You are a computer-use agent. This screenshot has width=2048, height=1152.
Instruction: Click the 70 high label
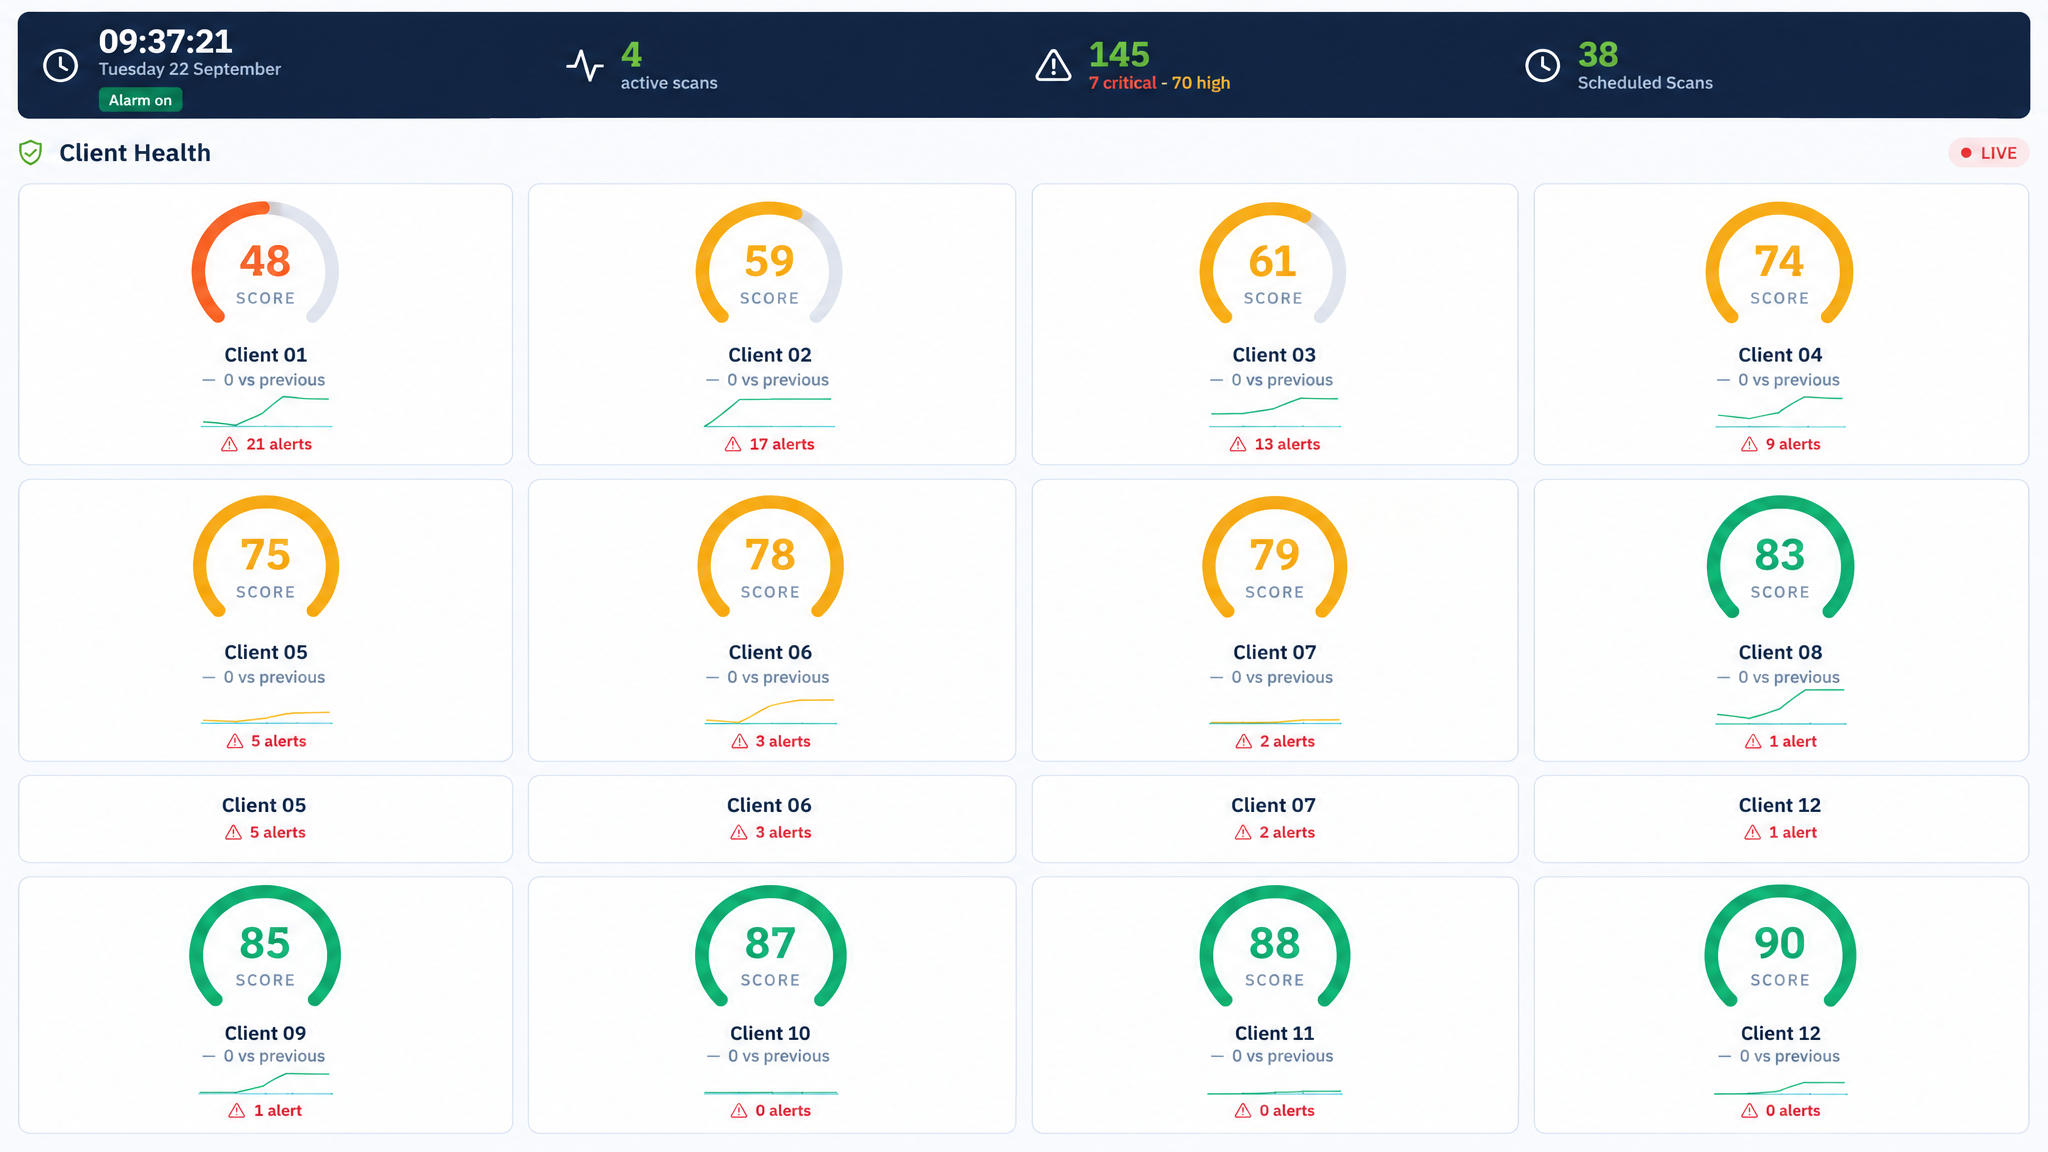[1201, 83]
